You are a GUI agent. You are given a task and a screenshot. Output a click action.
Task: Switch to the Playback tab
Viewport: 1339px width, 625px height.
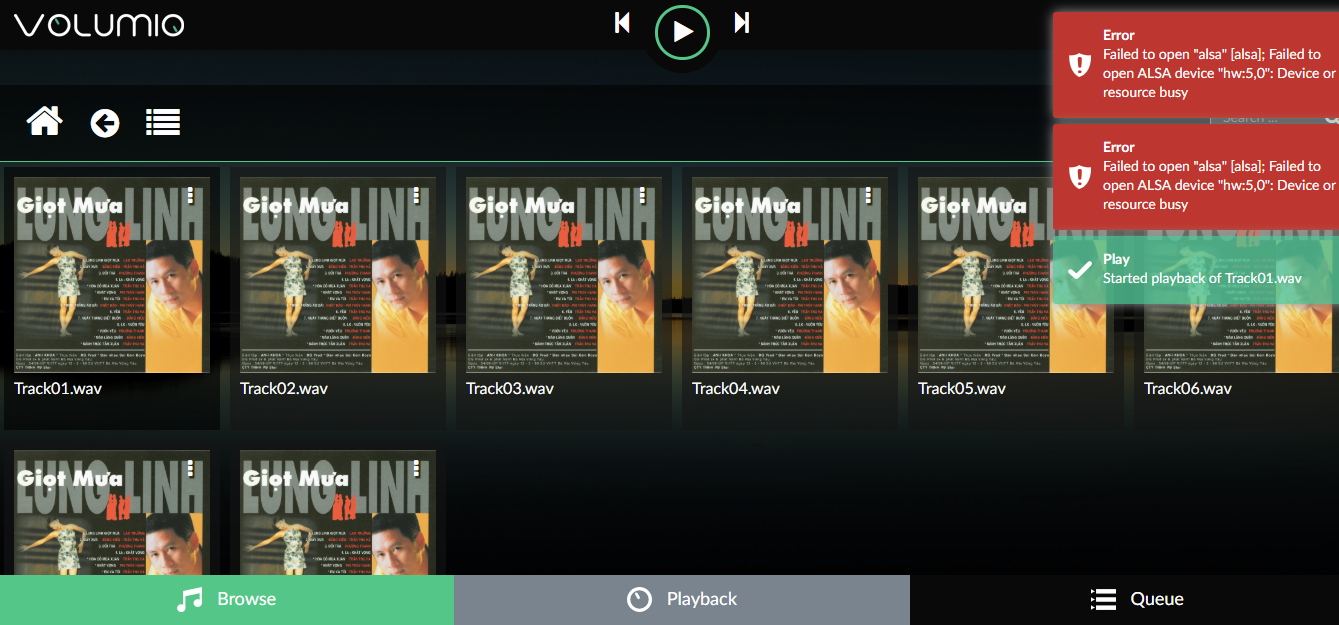click(x=682, y=599)
